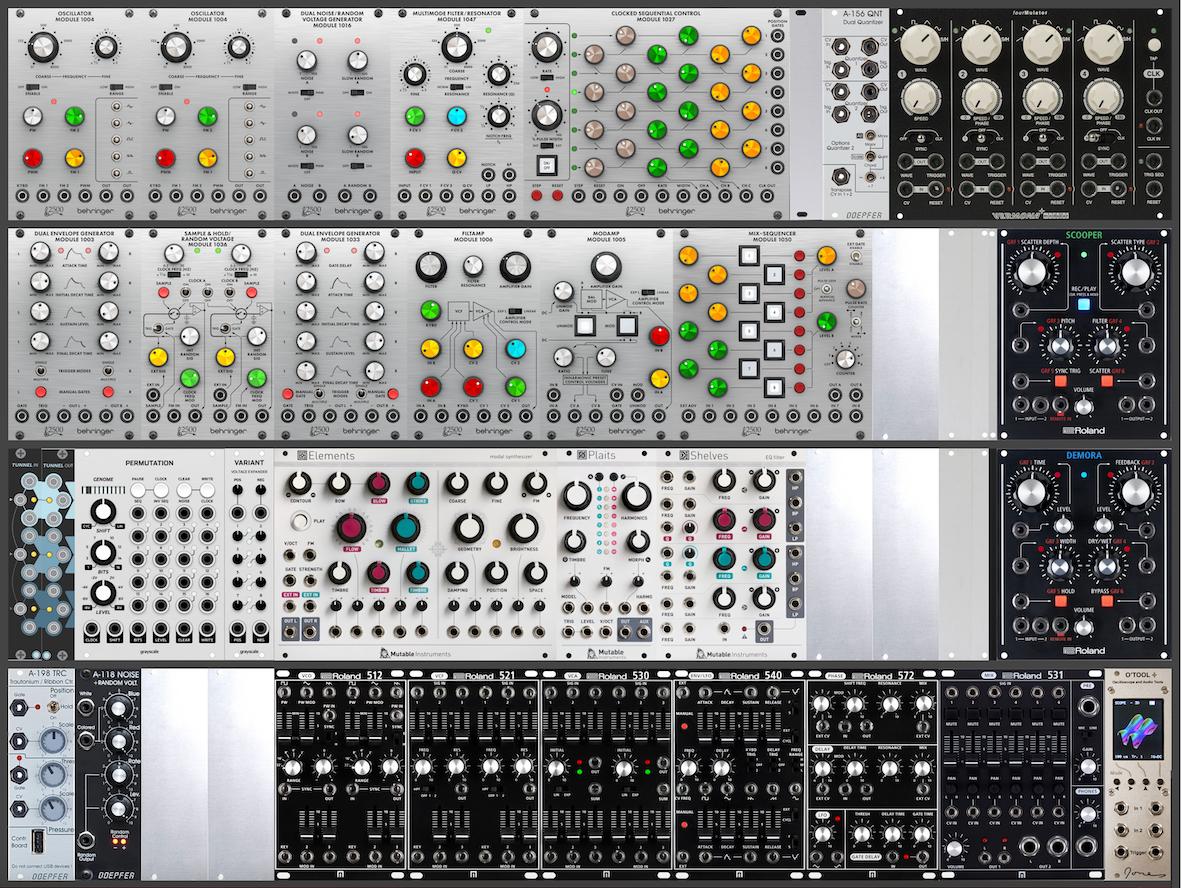Click the teal MALLET knob on Elements

pos(406,528)
